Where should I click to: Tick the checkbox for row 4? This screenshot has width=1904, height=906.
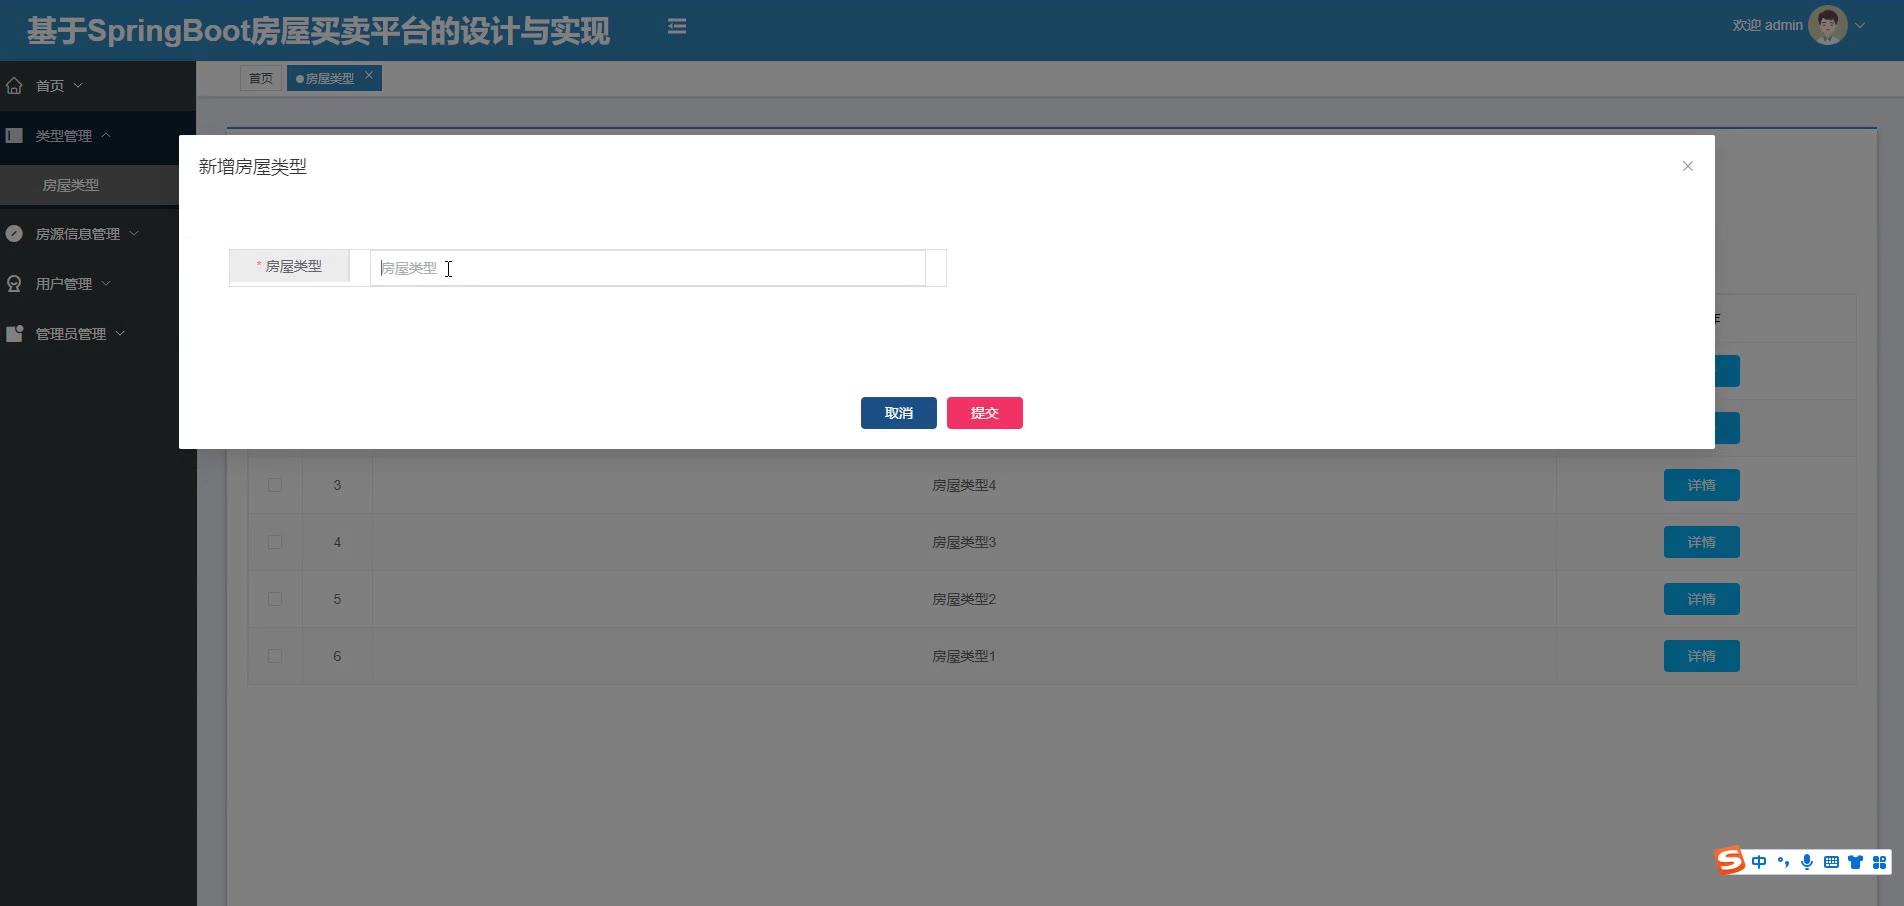(x=275, y=542)
